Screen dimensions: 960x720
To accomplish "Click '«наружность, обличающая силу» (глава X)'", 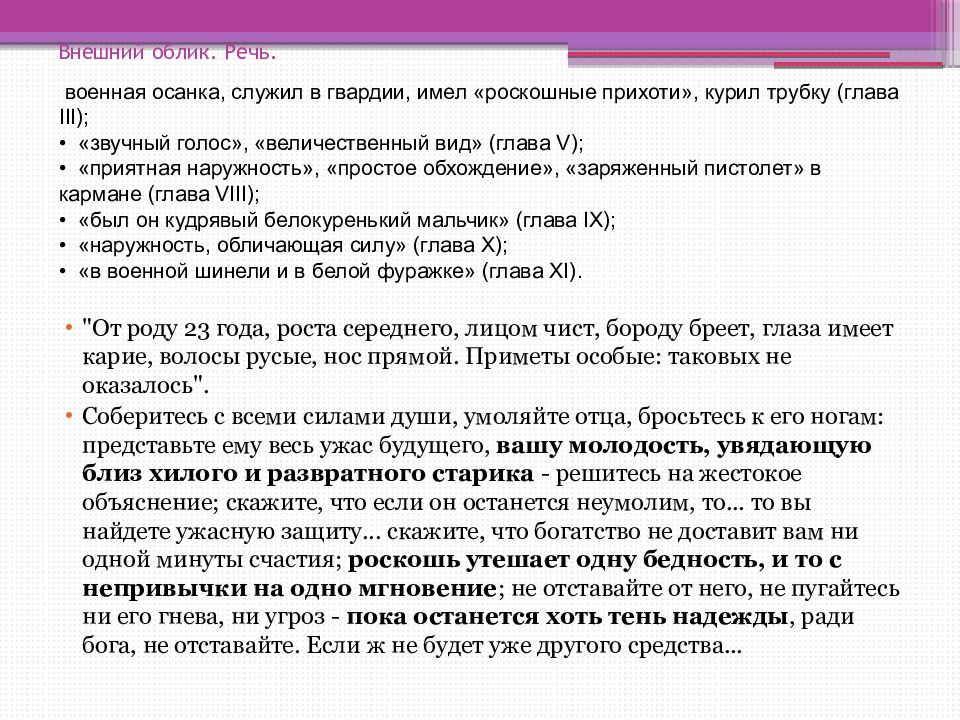I will (293, 246).
